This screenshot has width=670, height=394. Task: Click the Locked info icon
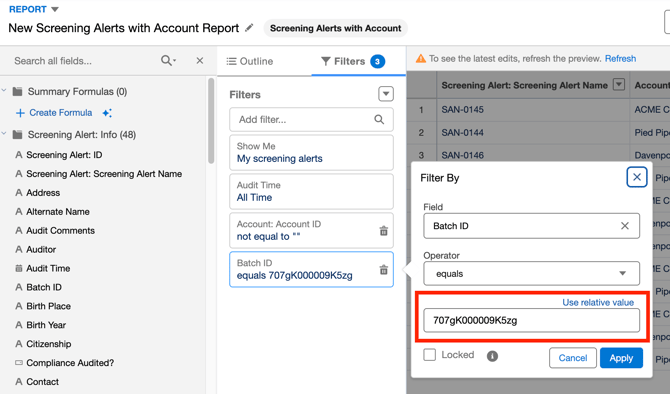492,356
